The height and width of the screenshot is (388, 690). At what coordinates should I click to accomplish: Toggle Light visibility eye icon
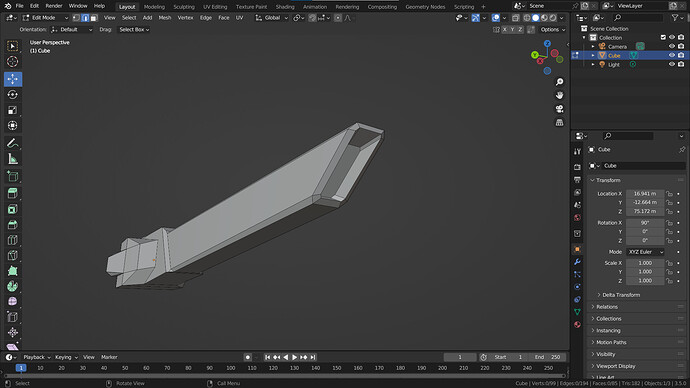(672, 64)
